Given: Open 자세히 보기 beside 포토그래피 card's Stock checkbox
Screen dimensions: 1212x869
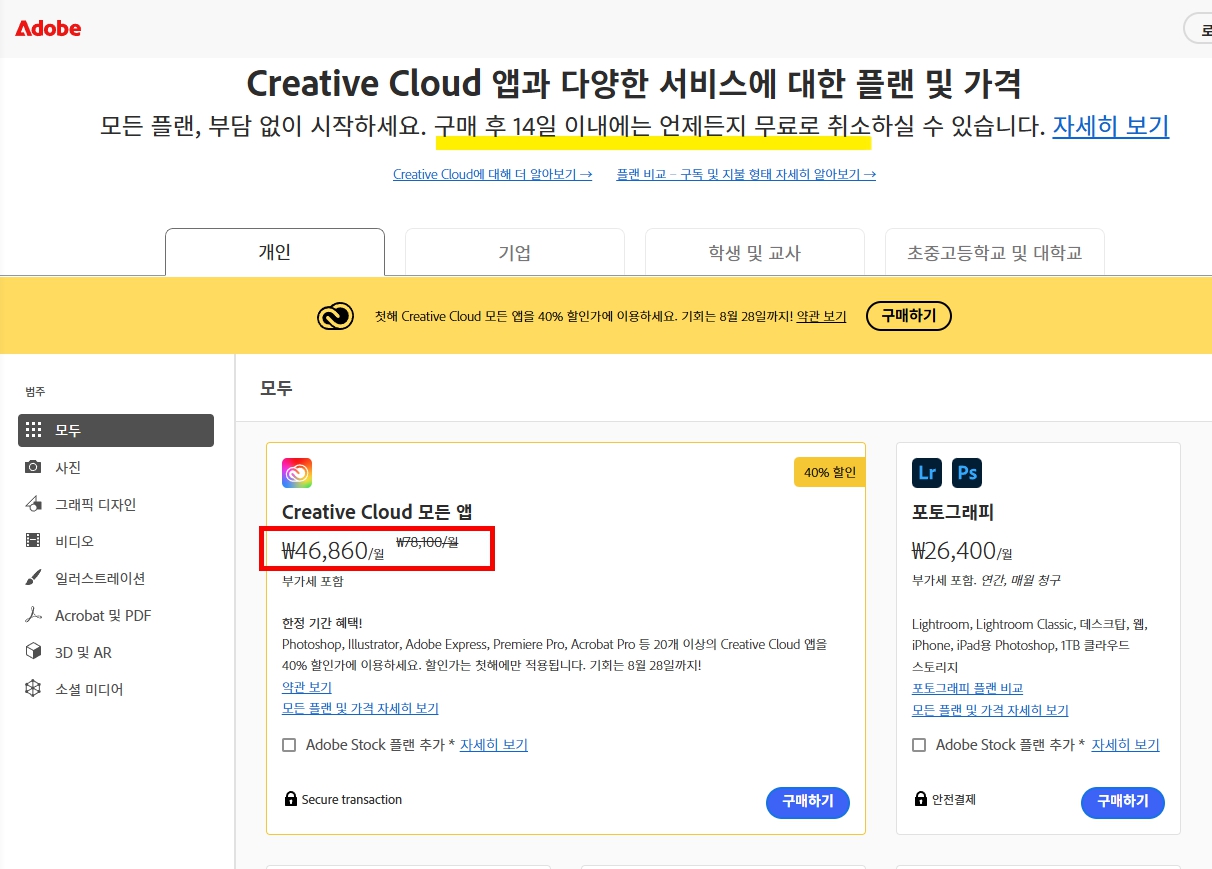Looking at the screenshot, I should pos(1125,745).
